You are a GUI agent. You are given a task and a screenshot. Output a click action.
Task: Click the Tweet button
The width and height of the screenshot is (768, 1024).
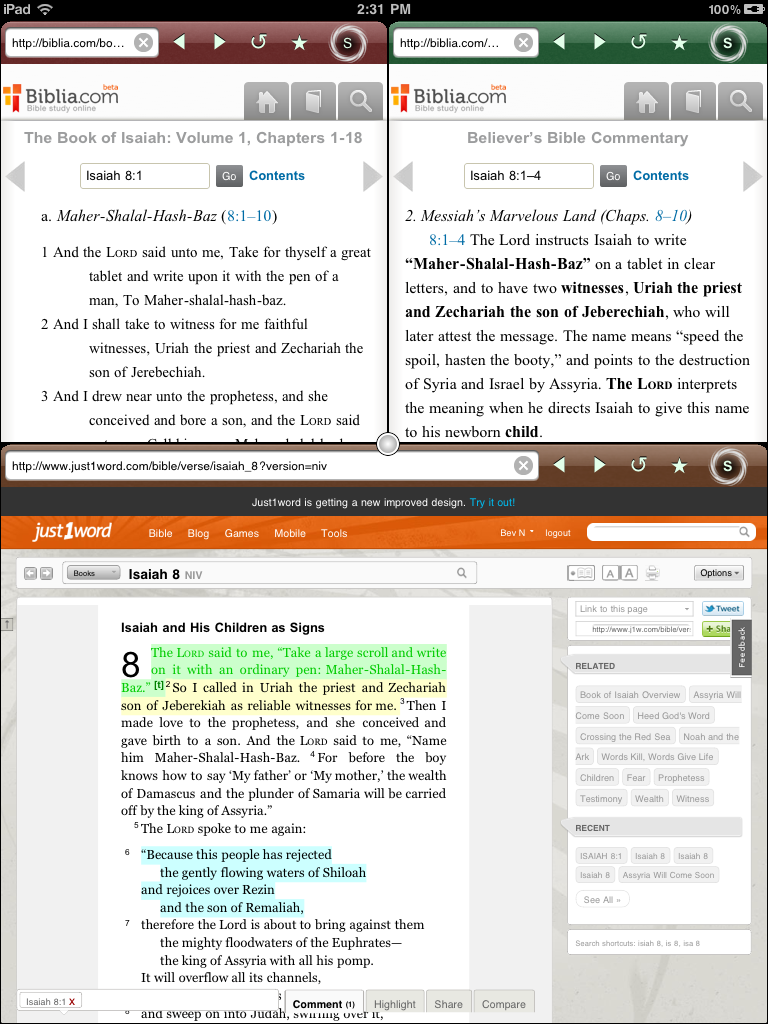coord(722,609)
